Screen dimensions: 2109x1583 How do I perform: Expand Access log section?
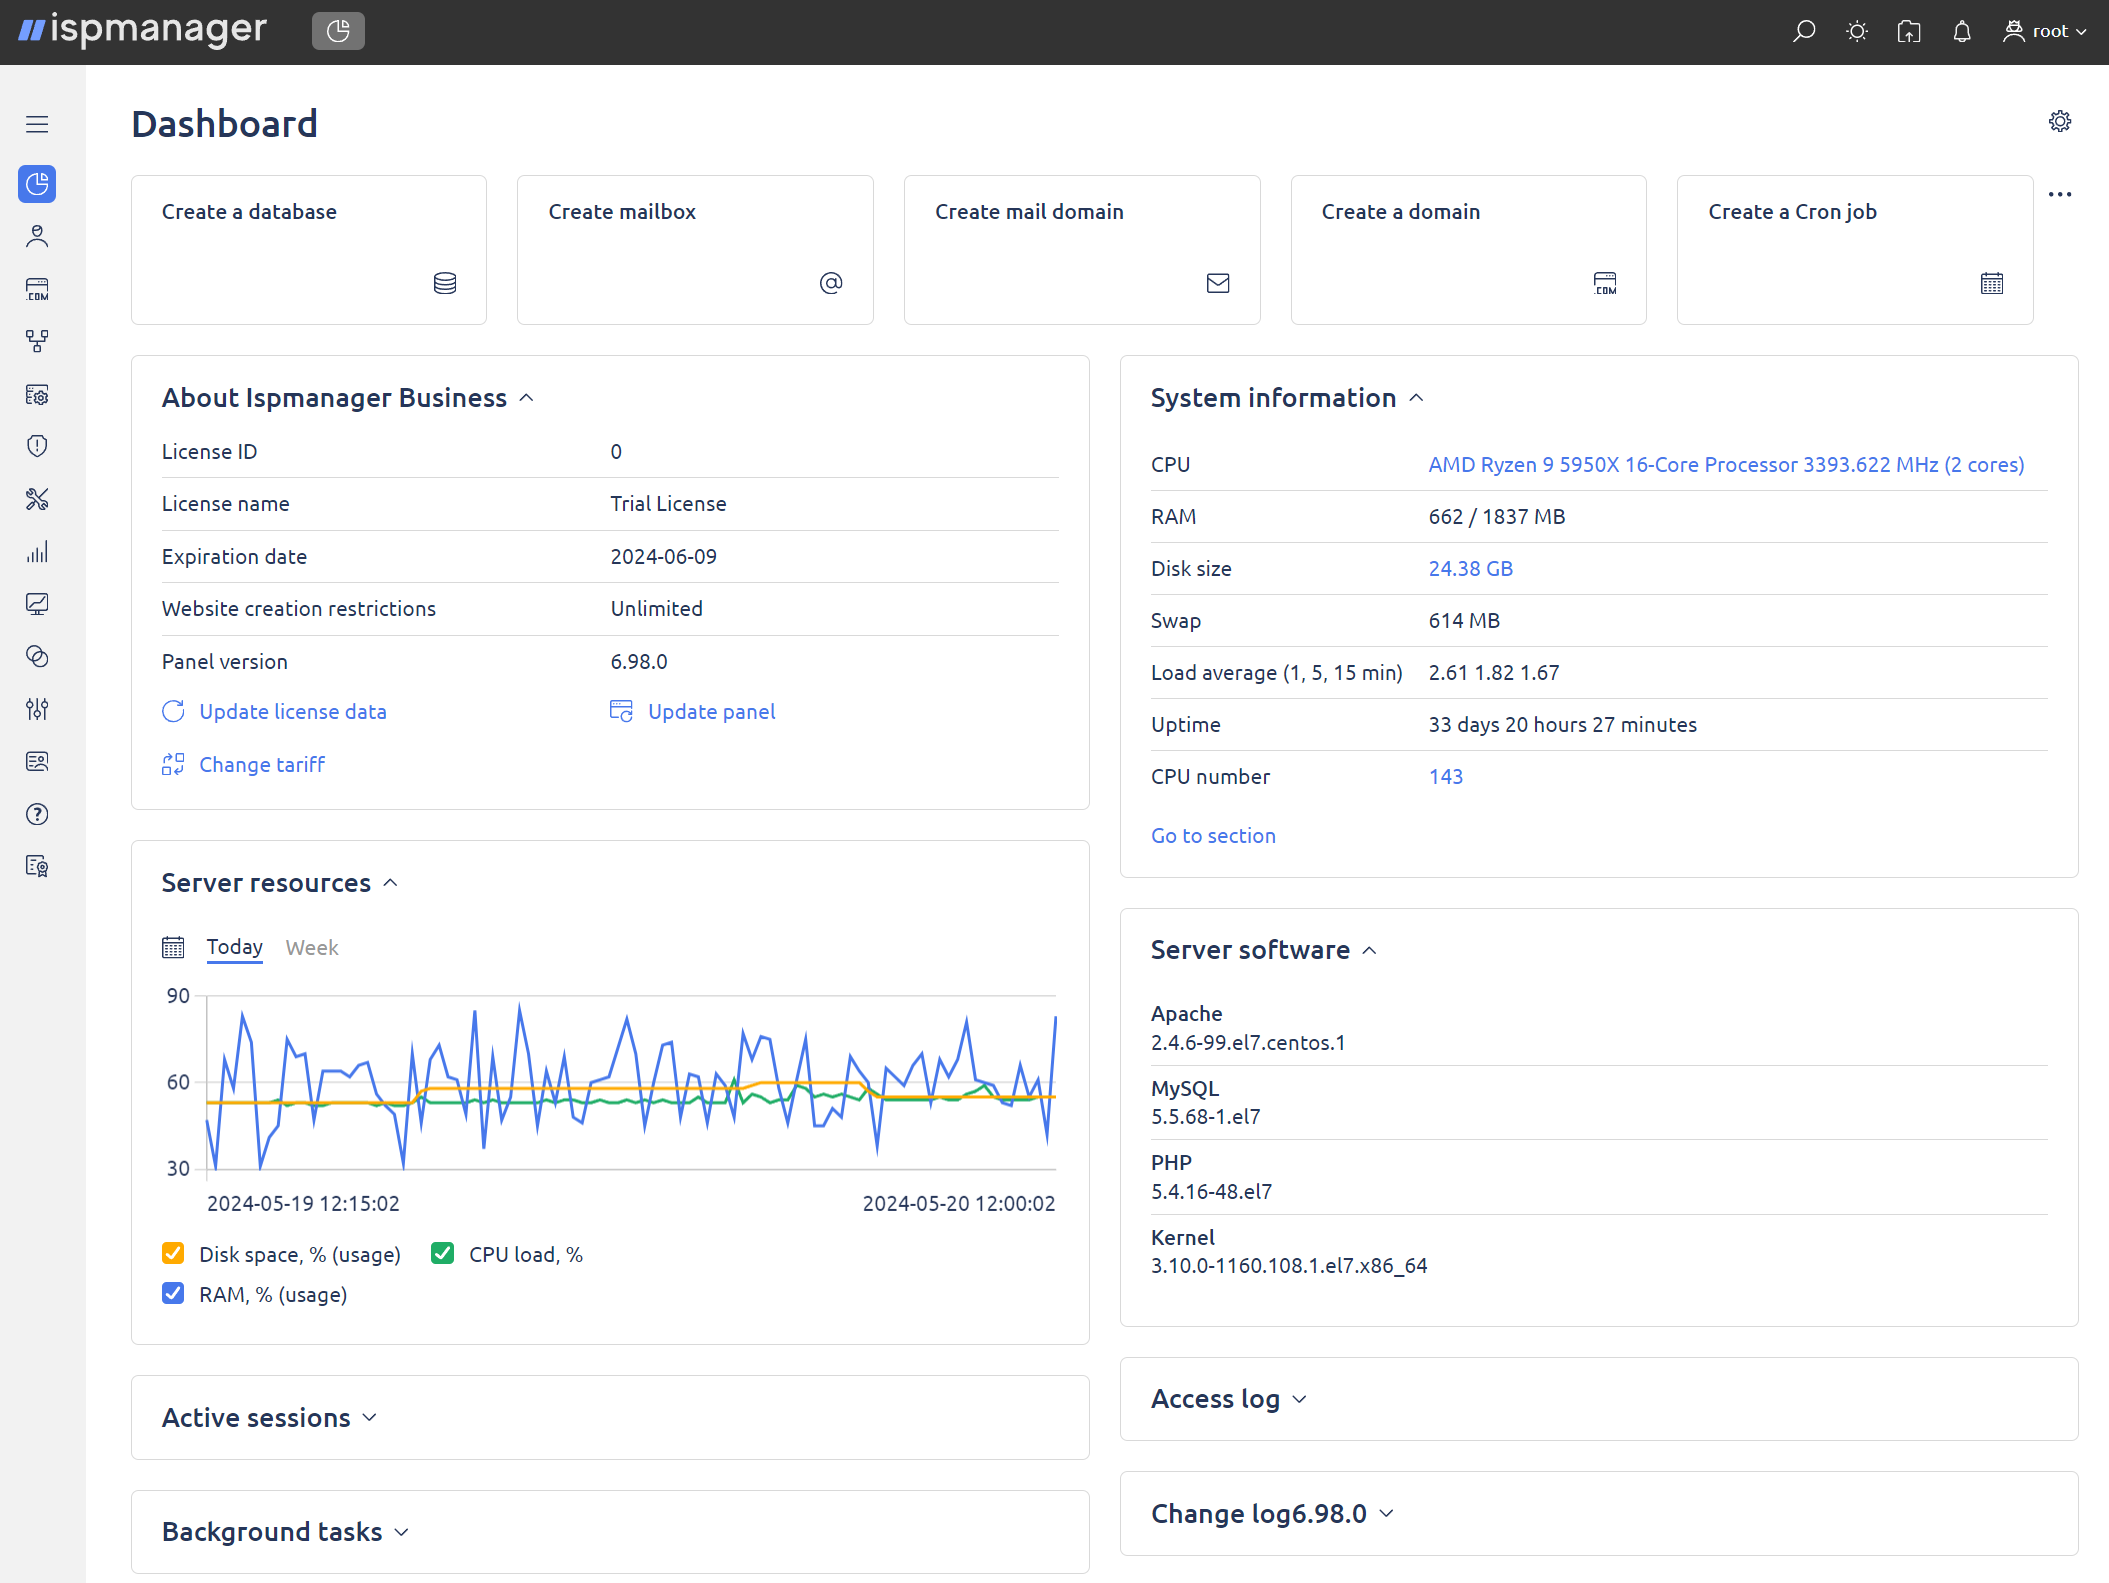pos(1300,1399)
